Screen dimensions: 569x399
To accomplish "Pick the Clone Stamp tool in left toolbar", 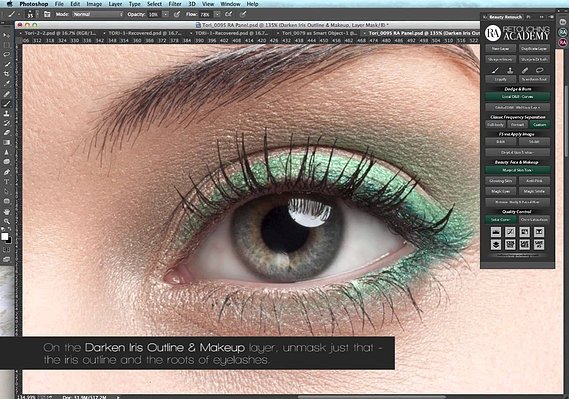I will point(7,114).
